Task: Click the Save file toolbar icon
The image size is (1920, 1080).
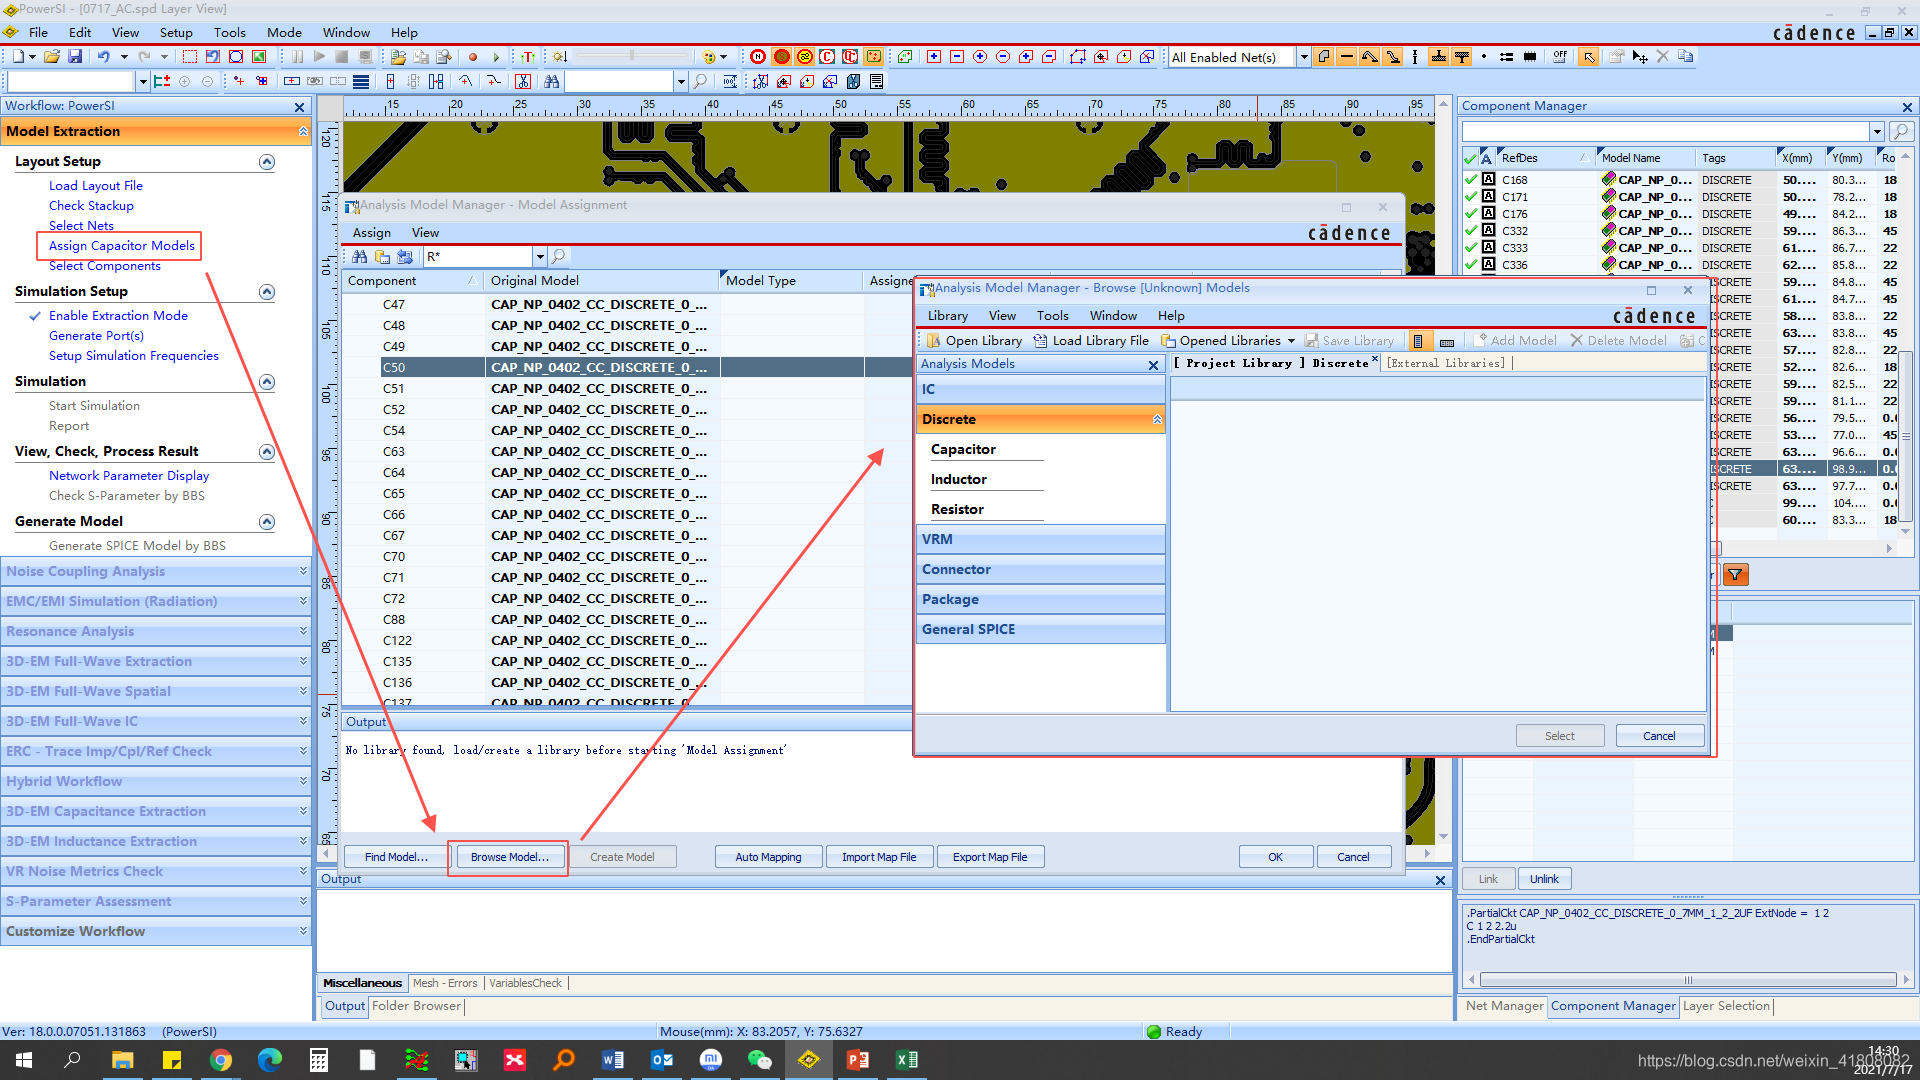Action: (75, 57)
